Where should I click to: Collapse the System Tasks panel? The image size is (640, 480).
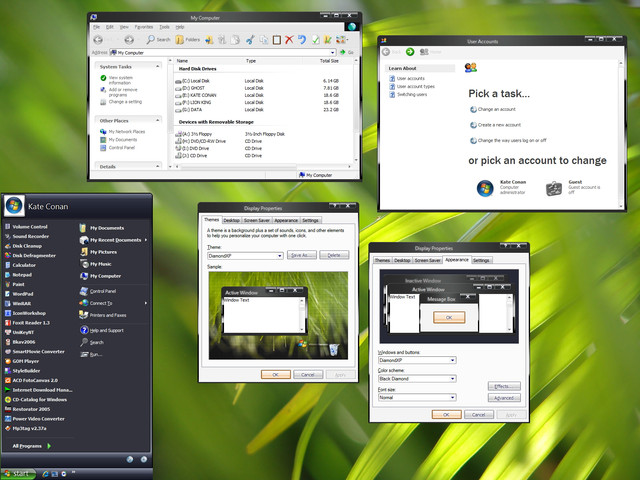158,67
